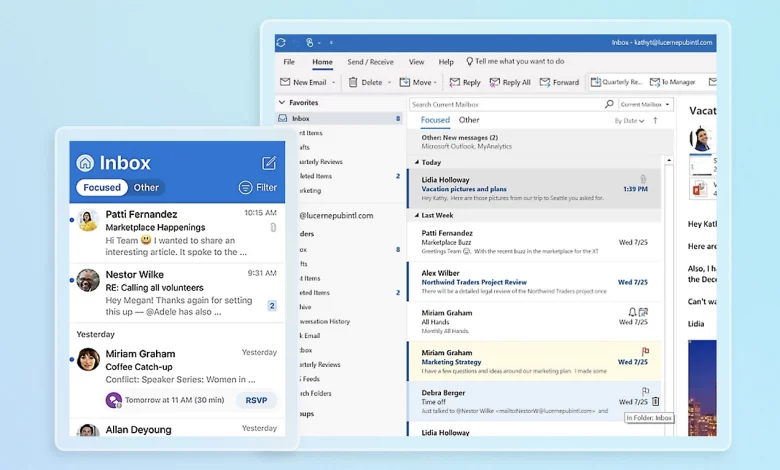
Task: Click the trash icon on Debra Berger's email
Action: [656, 401]
